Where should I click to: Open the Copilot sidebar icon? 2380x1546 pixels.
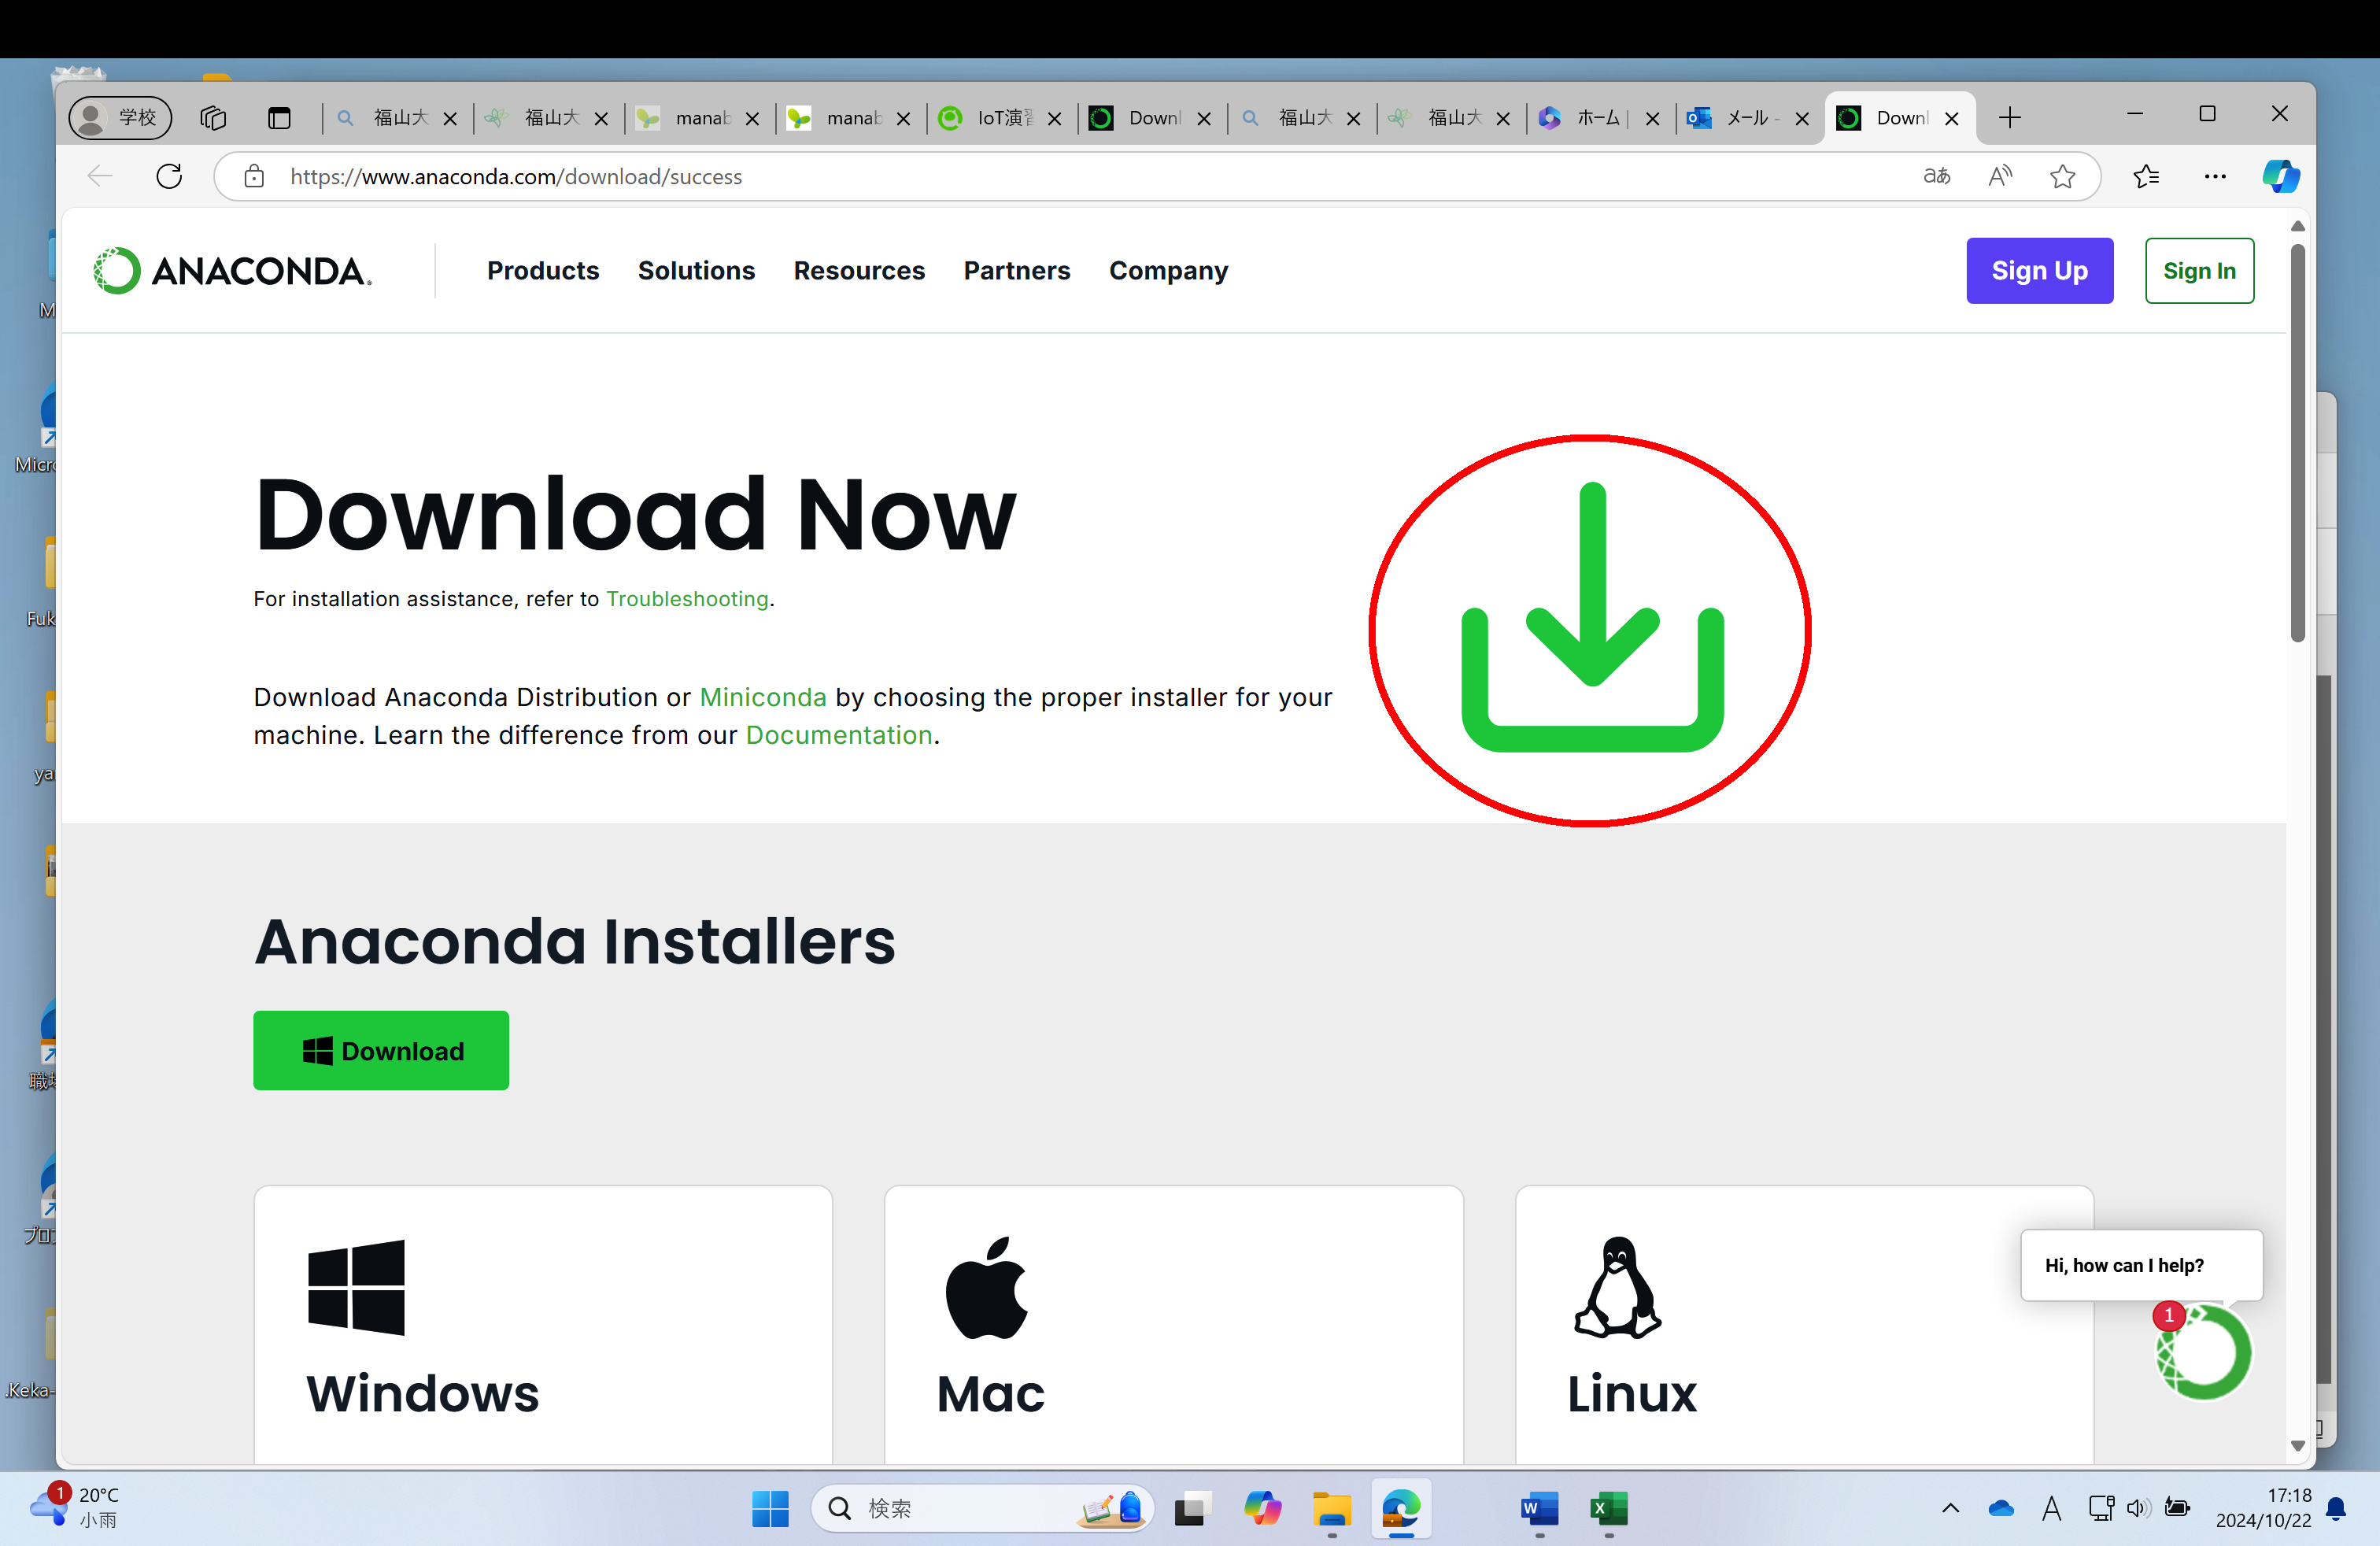pos(2279,177)
